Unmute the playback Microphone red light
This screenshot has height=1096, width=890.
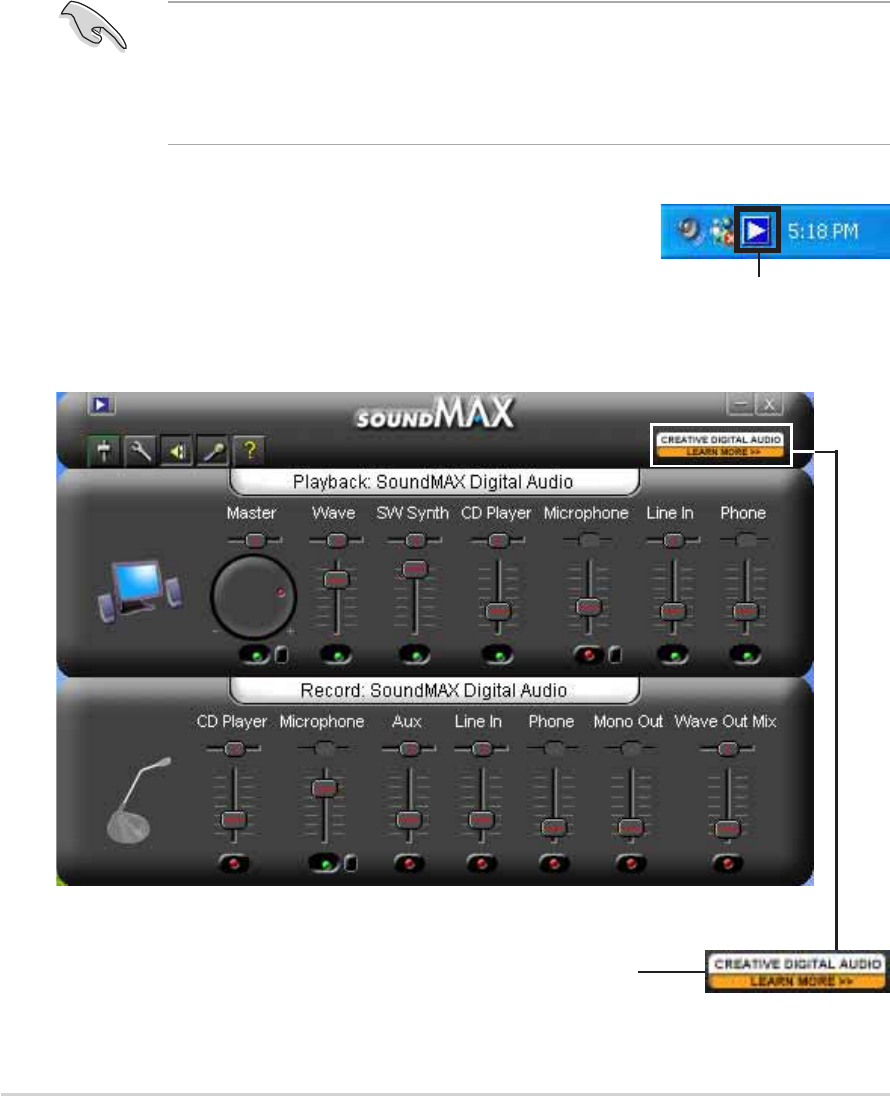(x=589, y=655)
